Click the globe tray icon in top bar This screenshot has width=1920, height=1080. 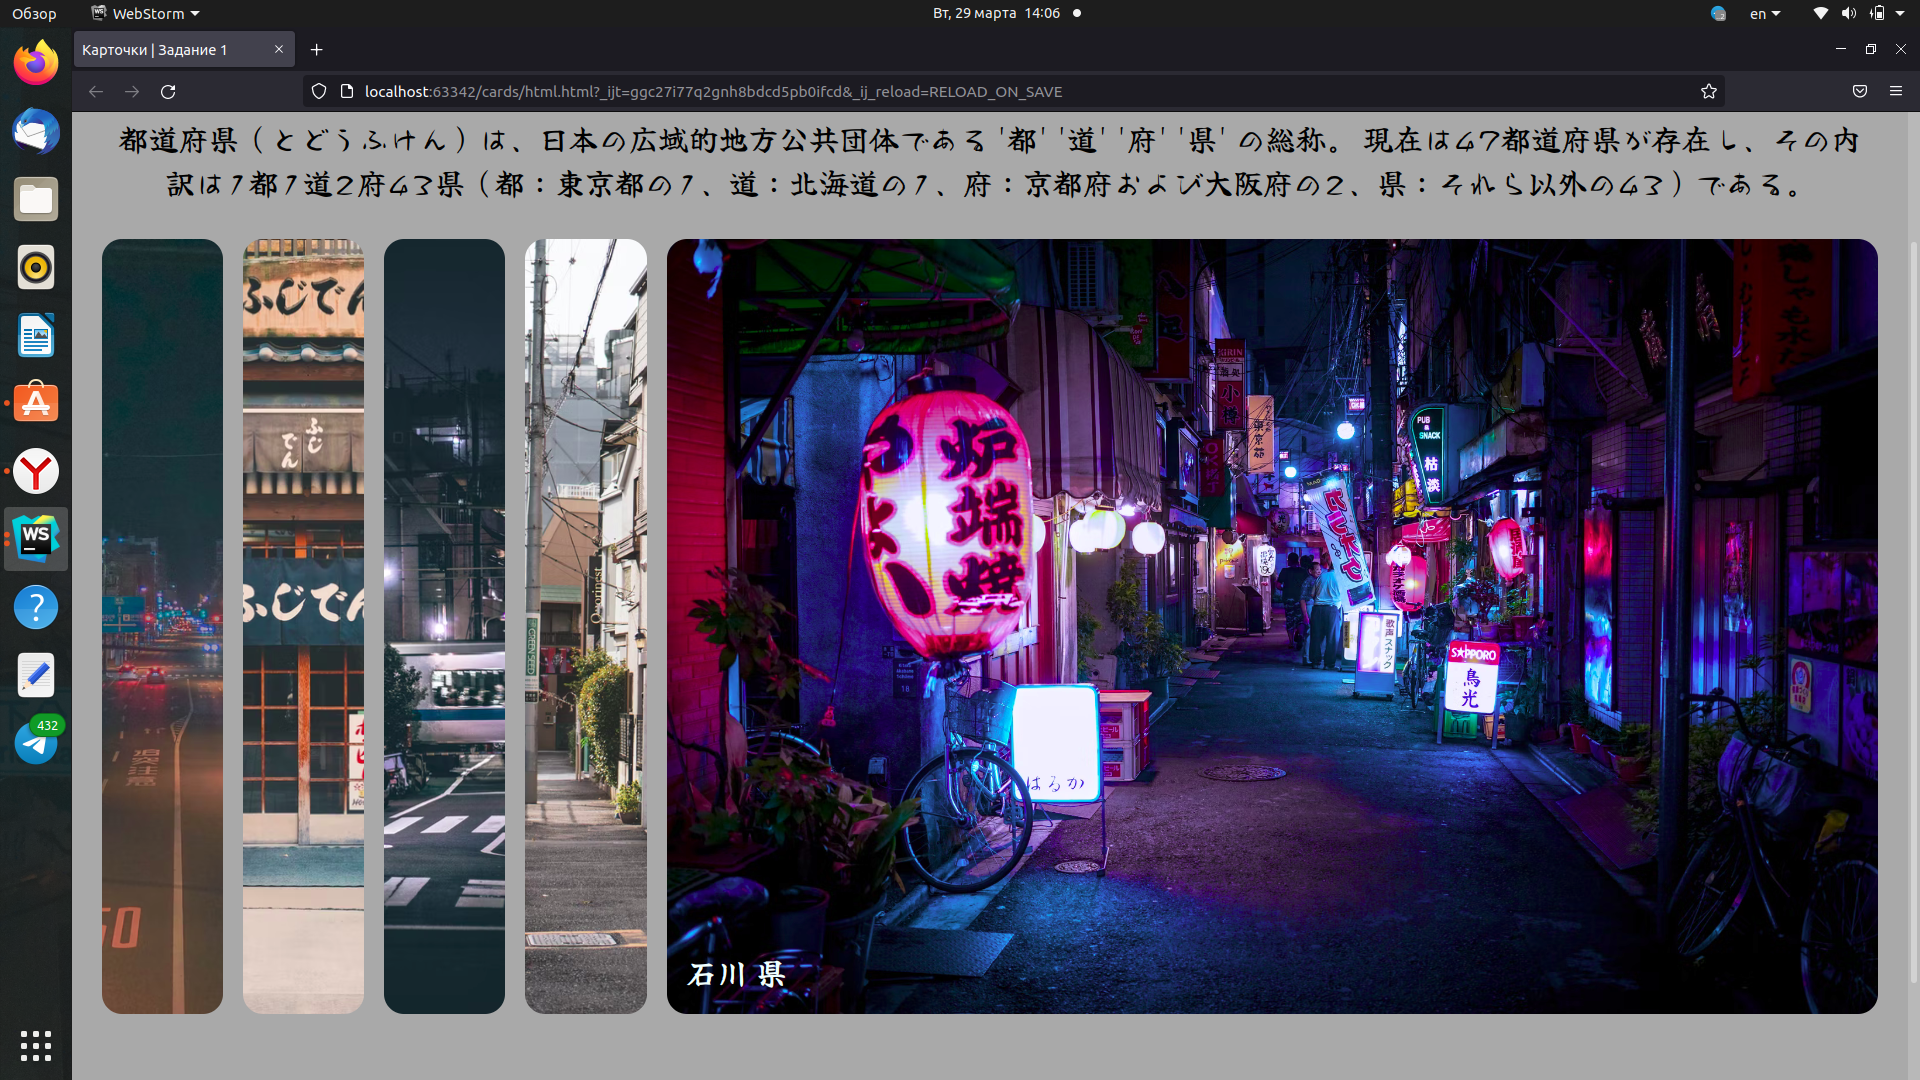coord(1718,13)
